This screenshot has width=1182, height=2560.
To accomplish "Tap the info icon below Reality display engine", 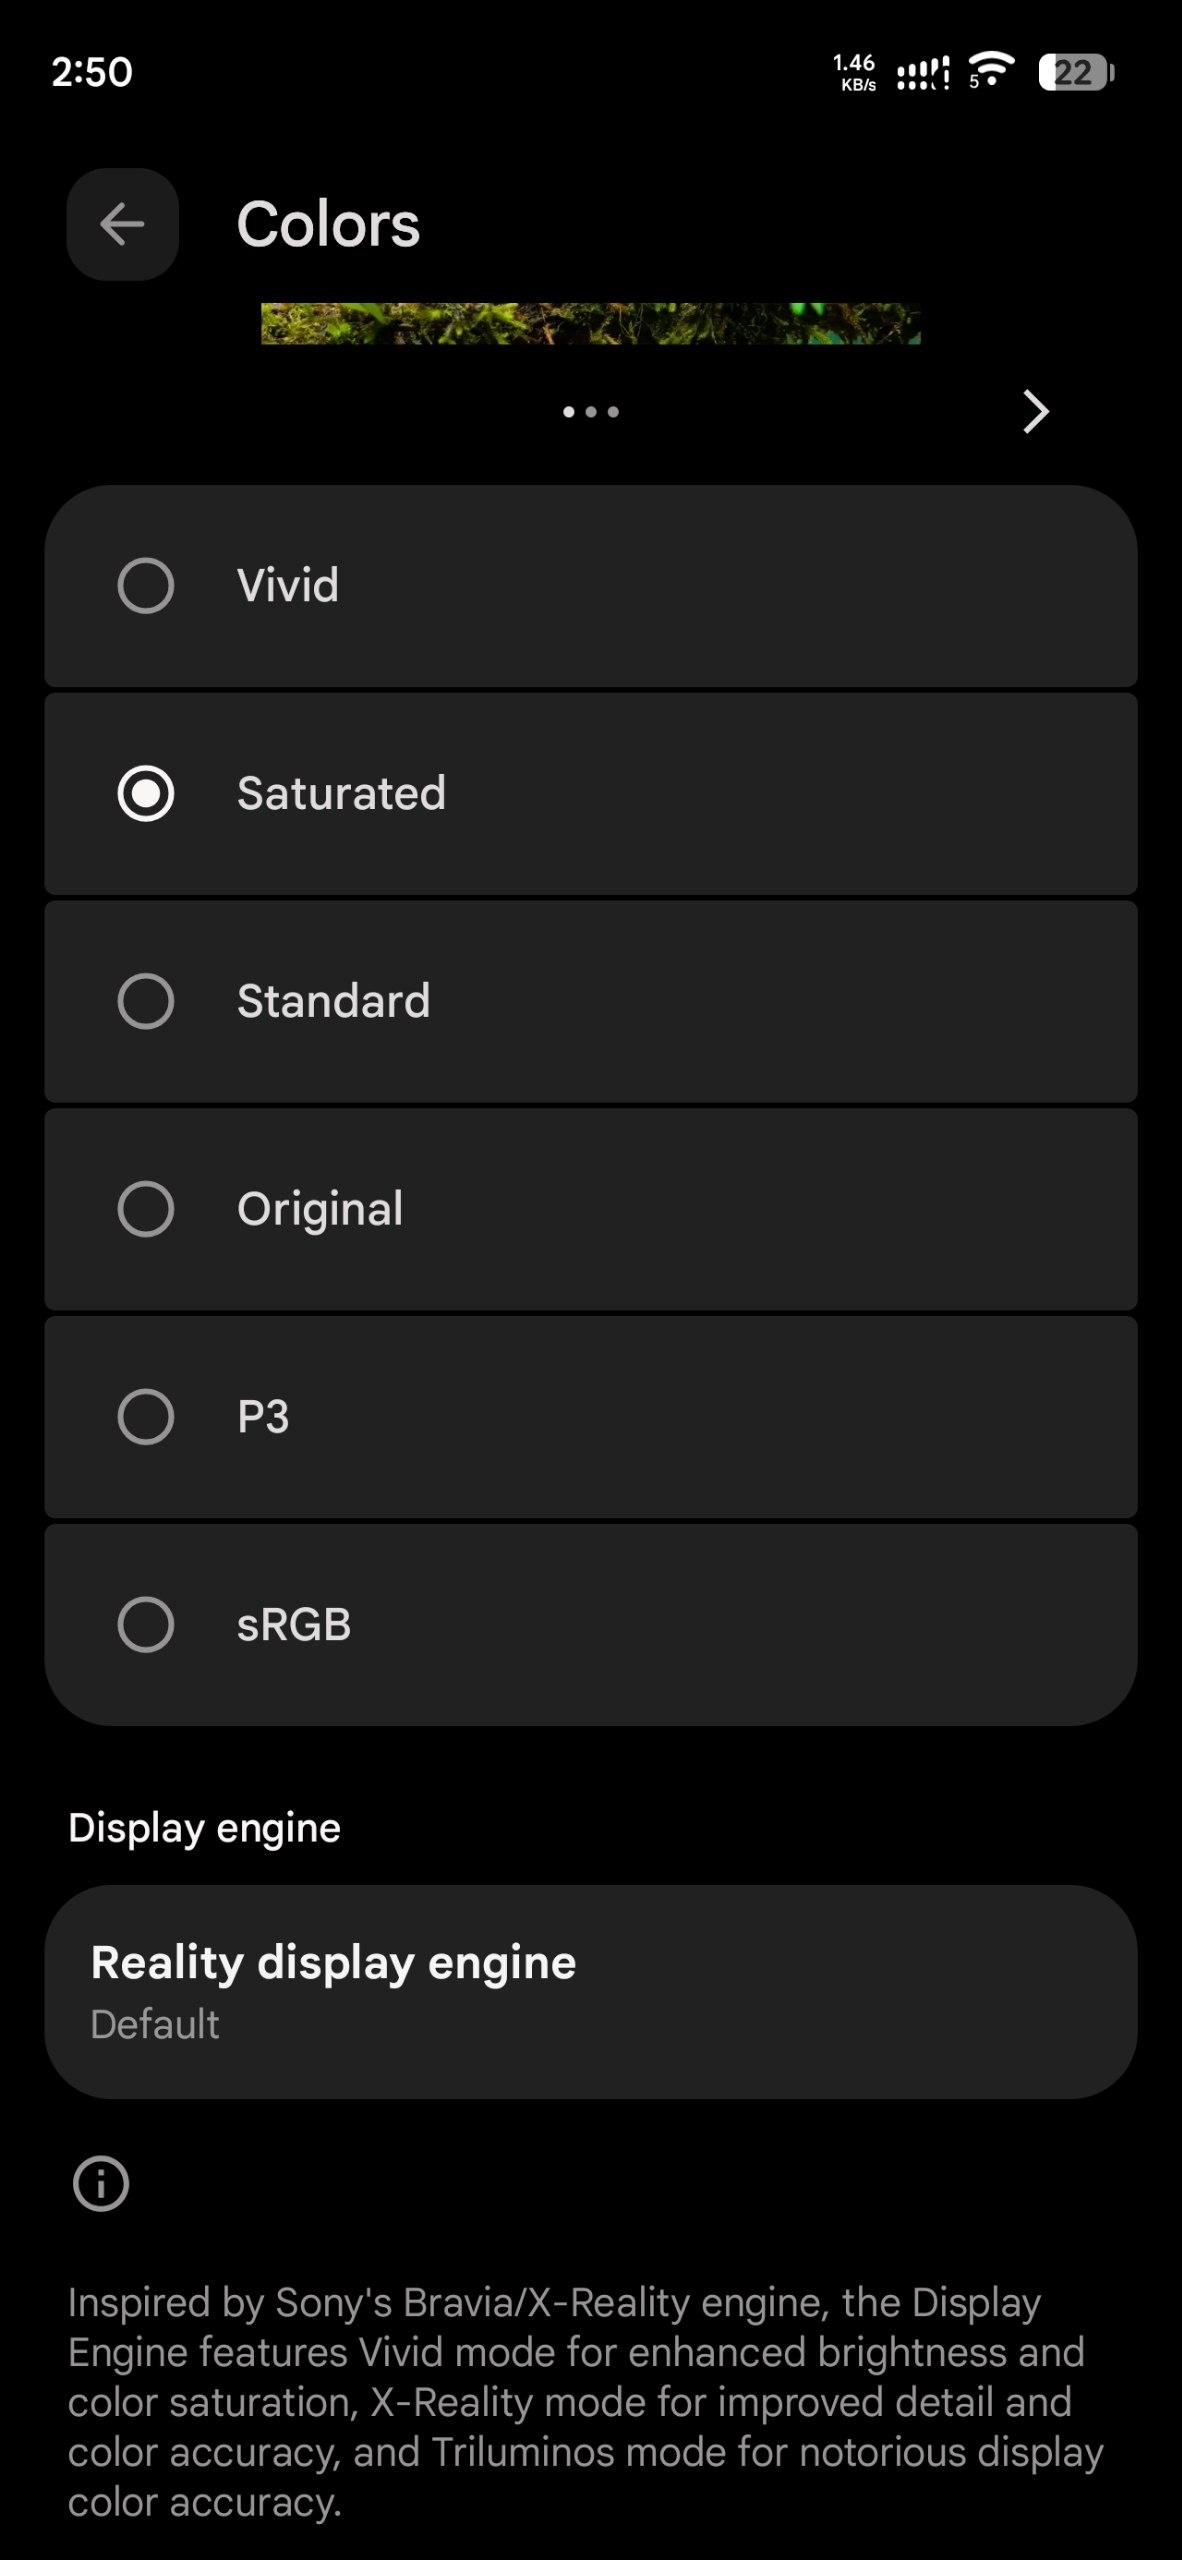I will (101, 2183).
